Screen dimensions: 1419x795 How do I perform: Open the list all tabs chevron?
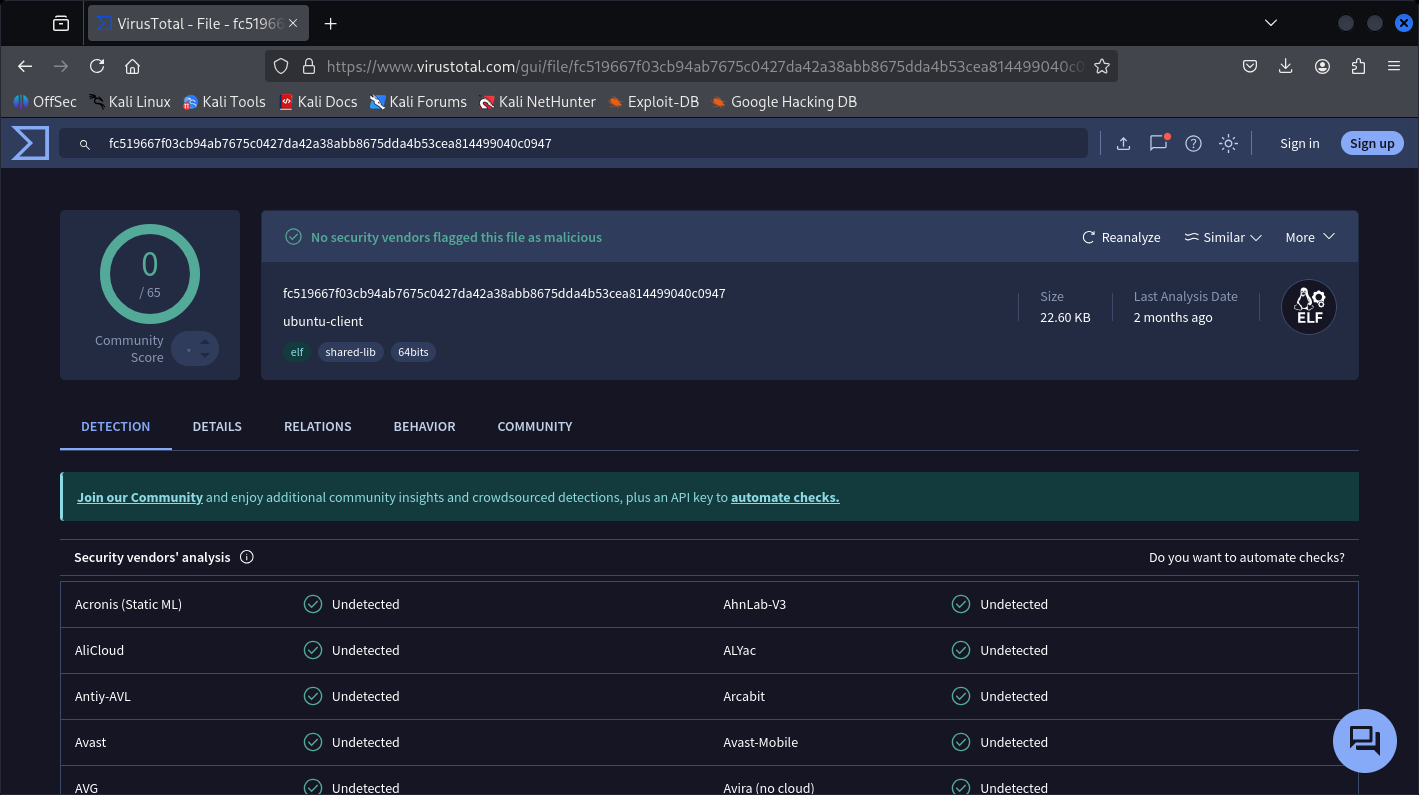click(1271, 23)
